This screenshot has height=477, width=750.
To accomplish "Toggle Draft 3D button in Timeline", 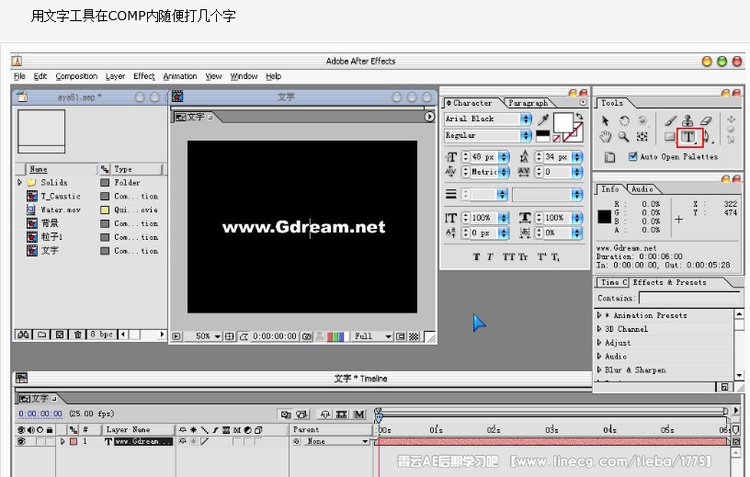I will point(302,414).
